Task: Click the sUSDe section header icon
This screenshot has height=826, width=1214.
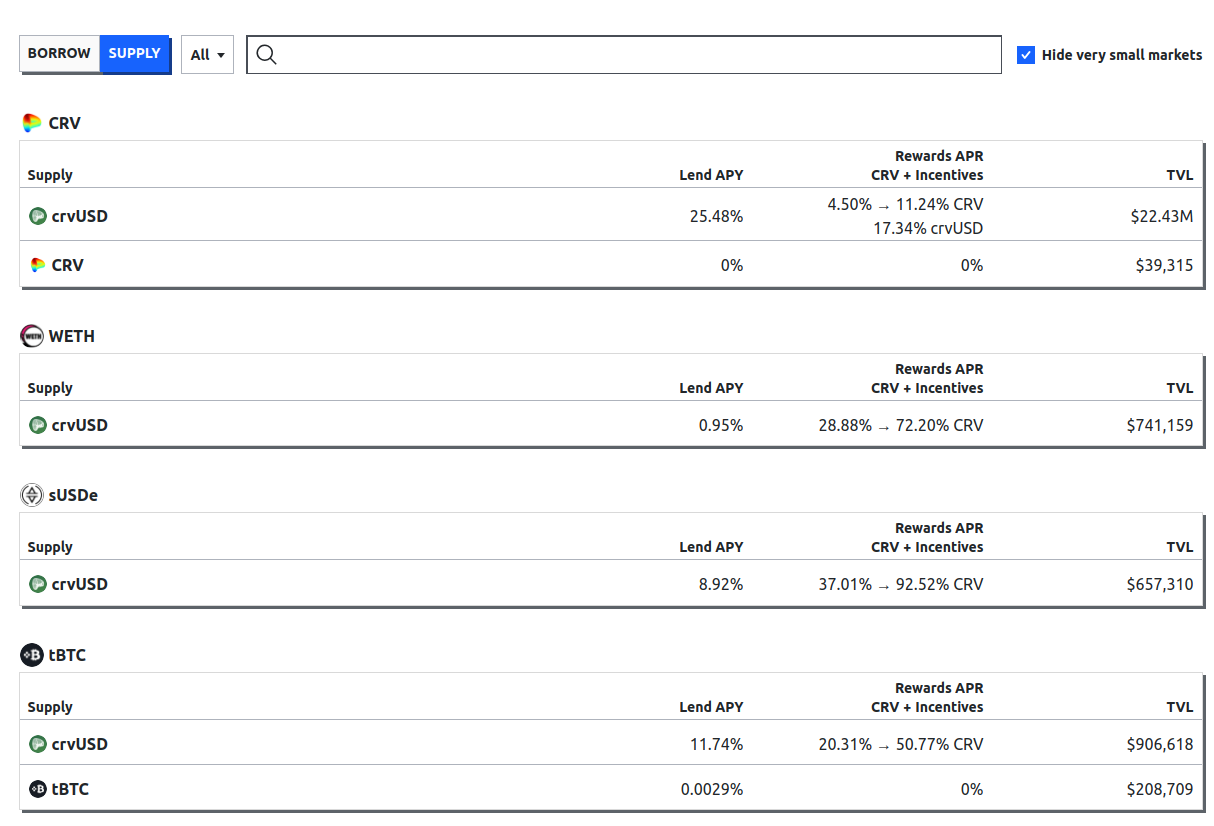Action: pos(32,495)
